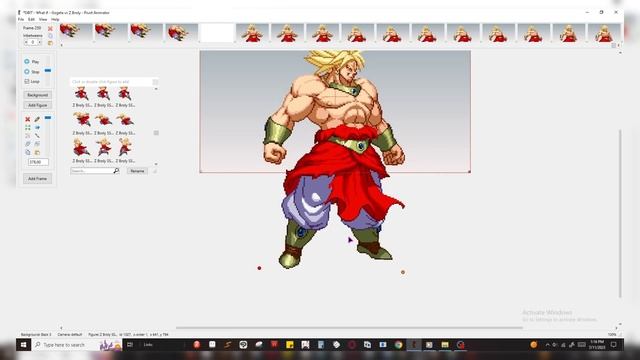The height and width of the screenshot is (360, 640).
Task: Click the copy frame icon below red X
Action: pos(50,36)
